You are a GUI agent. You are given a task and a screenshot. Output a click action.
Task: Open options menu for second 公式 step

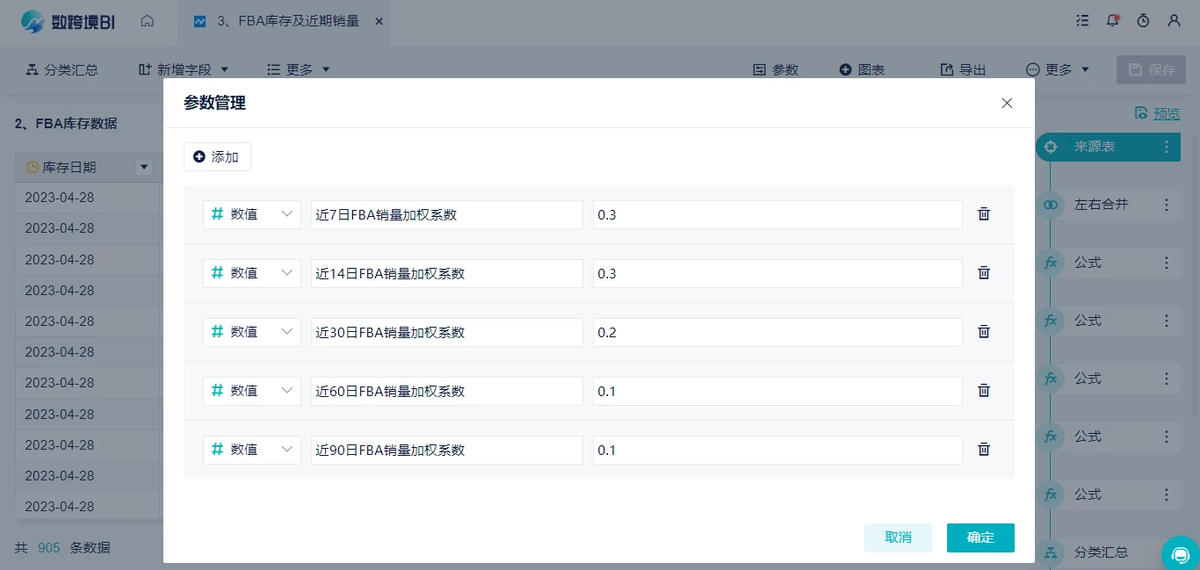tap(1166, 321)
